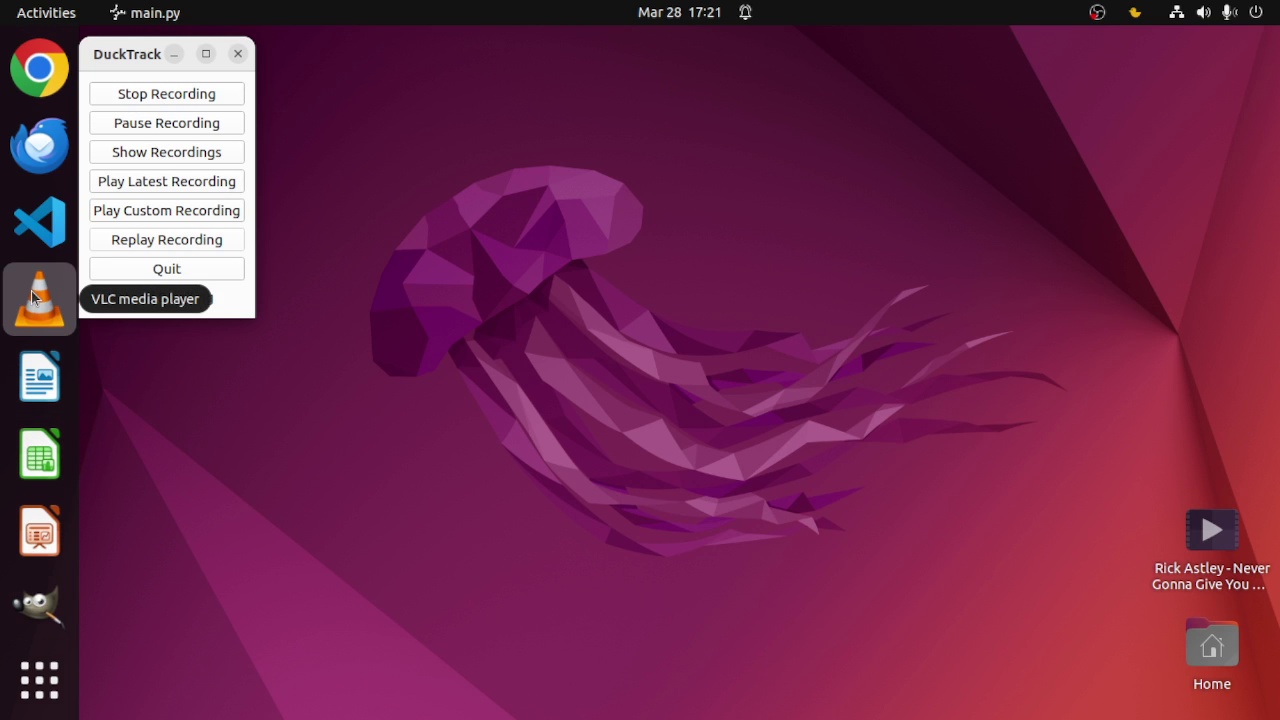1280x720 pixels.
Task: Open LibreOffice Calc from the dock
Action: pos(40,454)
